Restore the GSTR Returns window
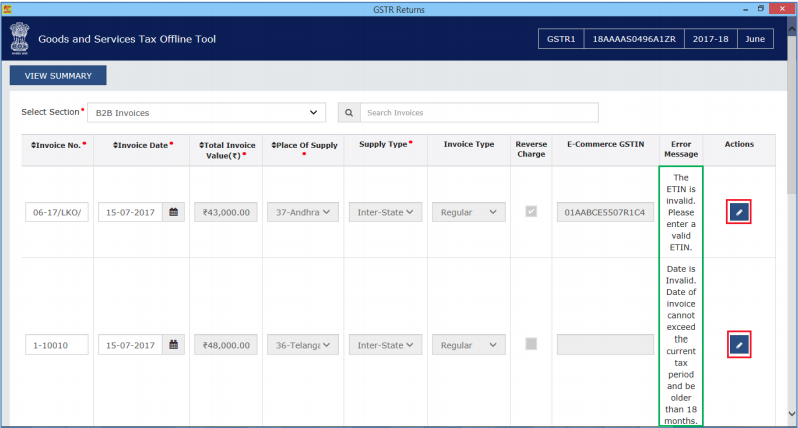798x428 pixels. coord(761,9)
